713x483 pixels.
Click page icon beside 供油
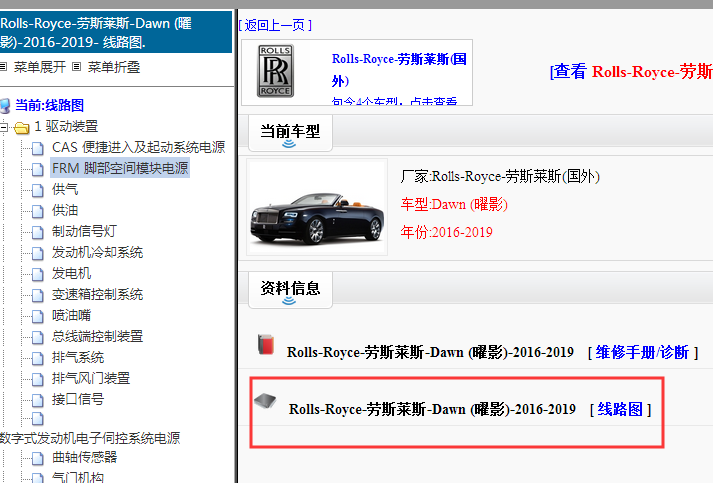click(38, 211)
